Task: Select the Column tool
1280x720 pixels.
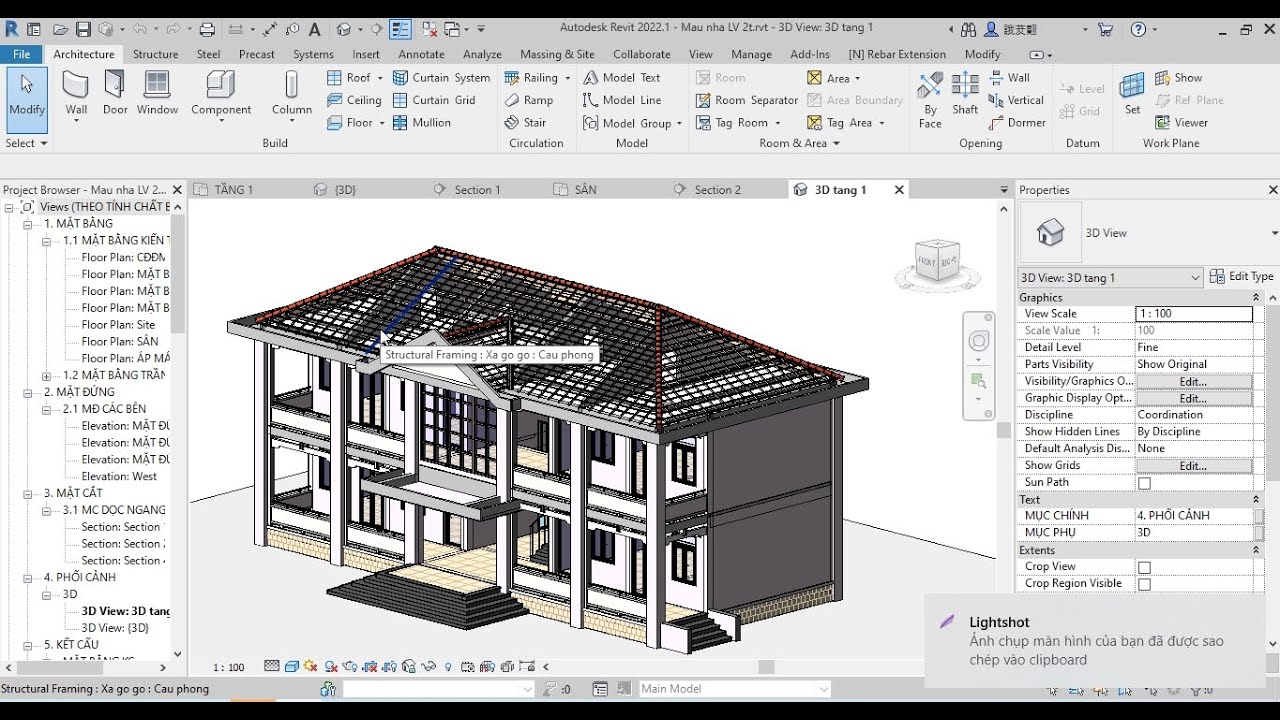Action: [x=291, y=94]
